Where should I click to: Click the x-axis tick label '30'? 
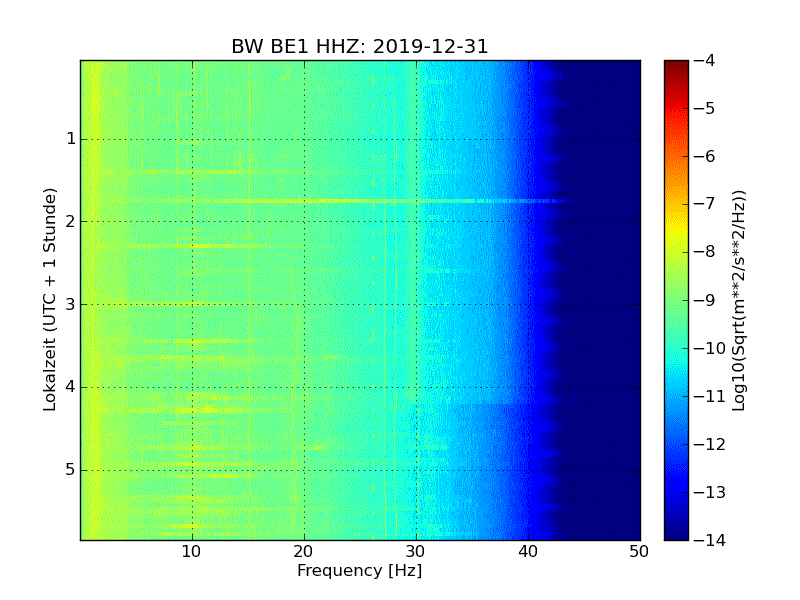click(x=416, y=552)
